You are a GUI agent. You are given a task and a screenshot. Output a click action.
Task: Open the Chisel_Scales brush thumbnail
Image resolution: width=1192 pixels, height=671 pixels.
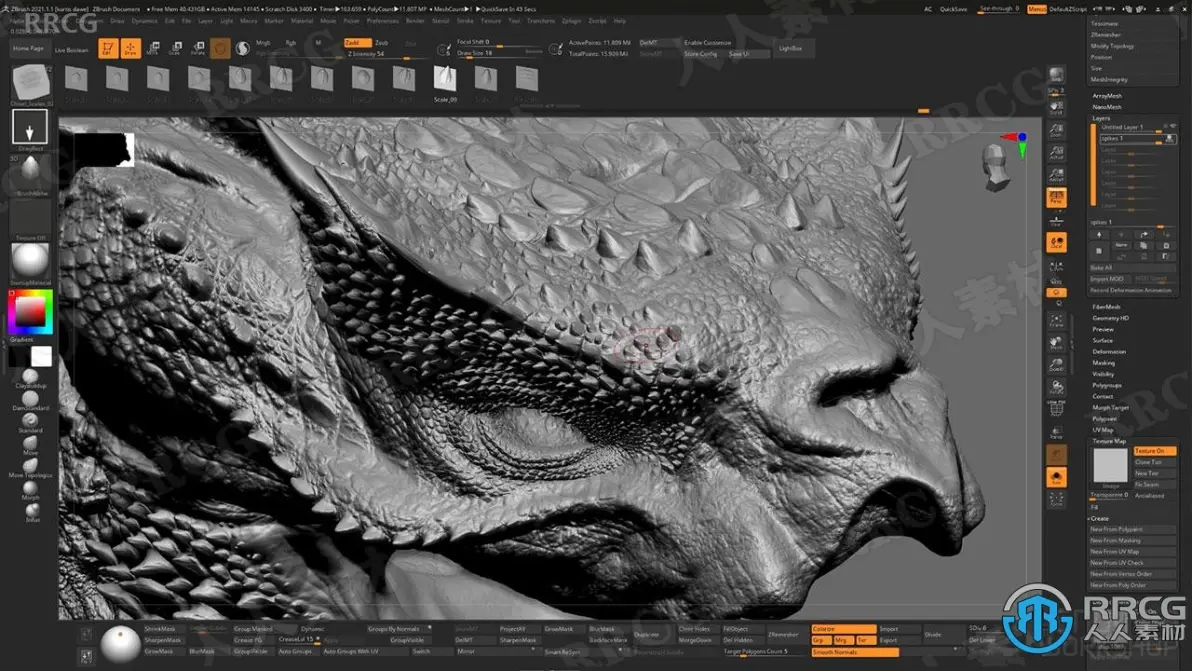[x=31, y=82]
